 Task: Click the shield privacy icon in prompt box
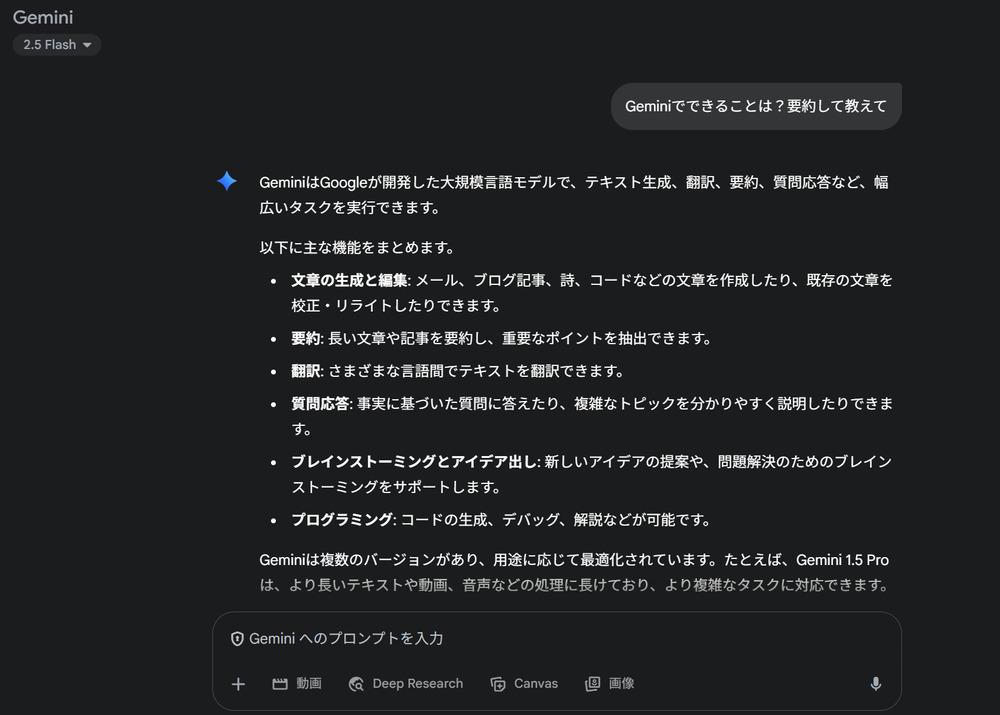click(237, 638)
